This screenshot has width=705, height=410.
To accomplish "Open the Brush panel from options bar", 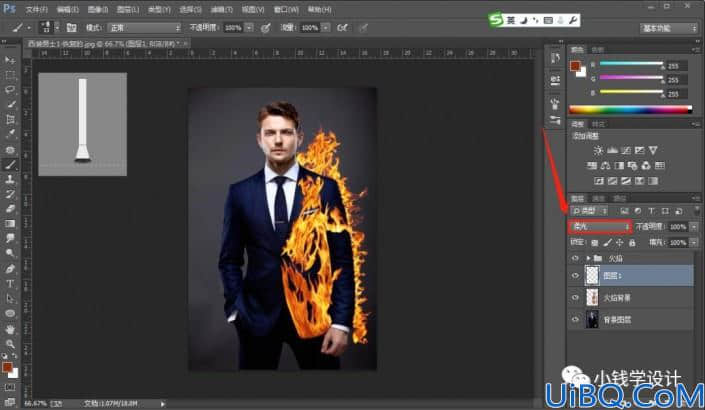I will 71,27.
